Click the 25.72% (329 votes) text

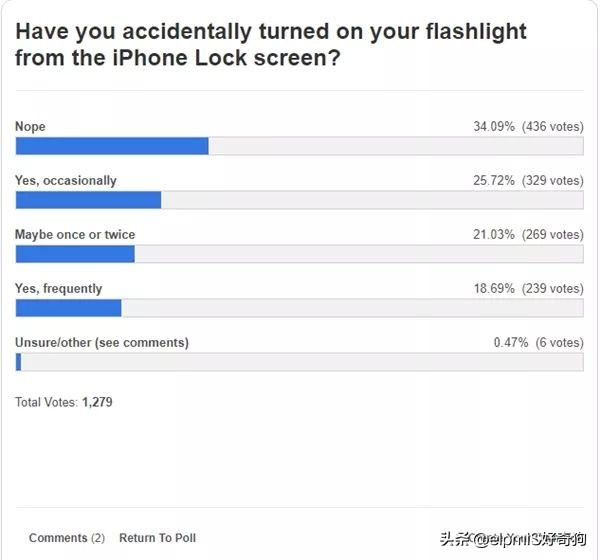tap(527, 181)
